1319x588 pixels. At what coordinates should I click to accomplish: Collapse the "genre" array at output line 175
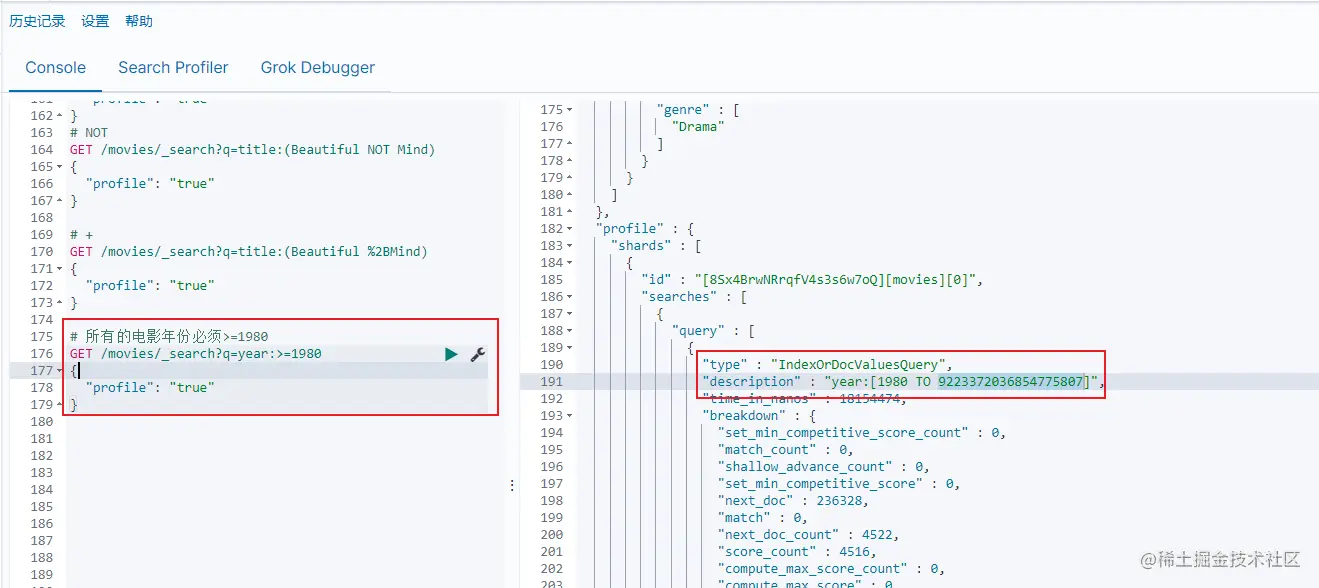569,110
